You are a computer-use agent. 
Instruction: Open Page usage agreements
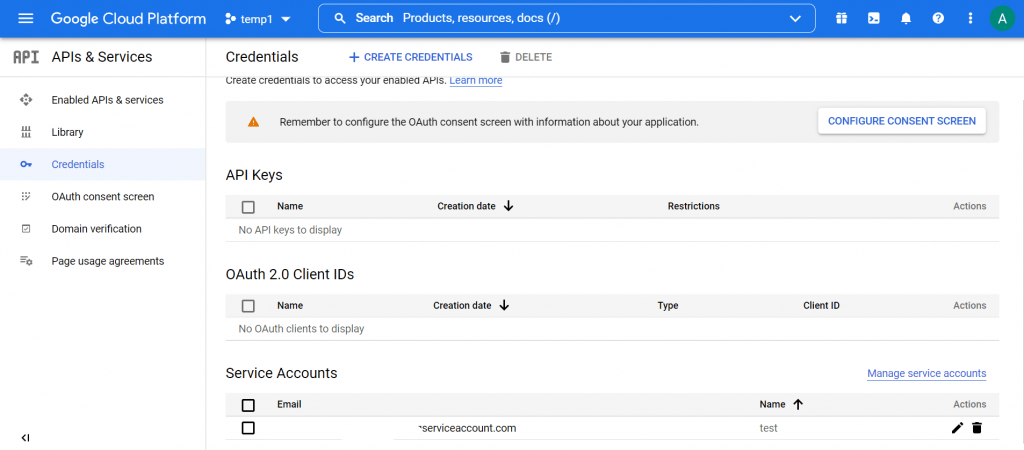(108, 261)
